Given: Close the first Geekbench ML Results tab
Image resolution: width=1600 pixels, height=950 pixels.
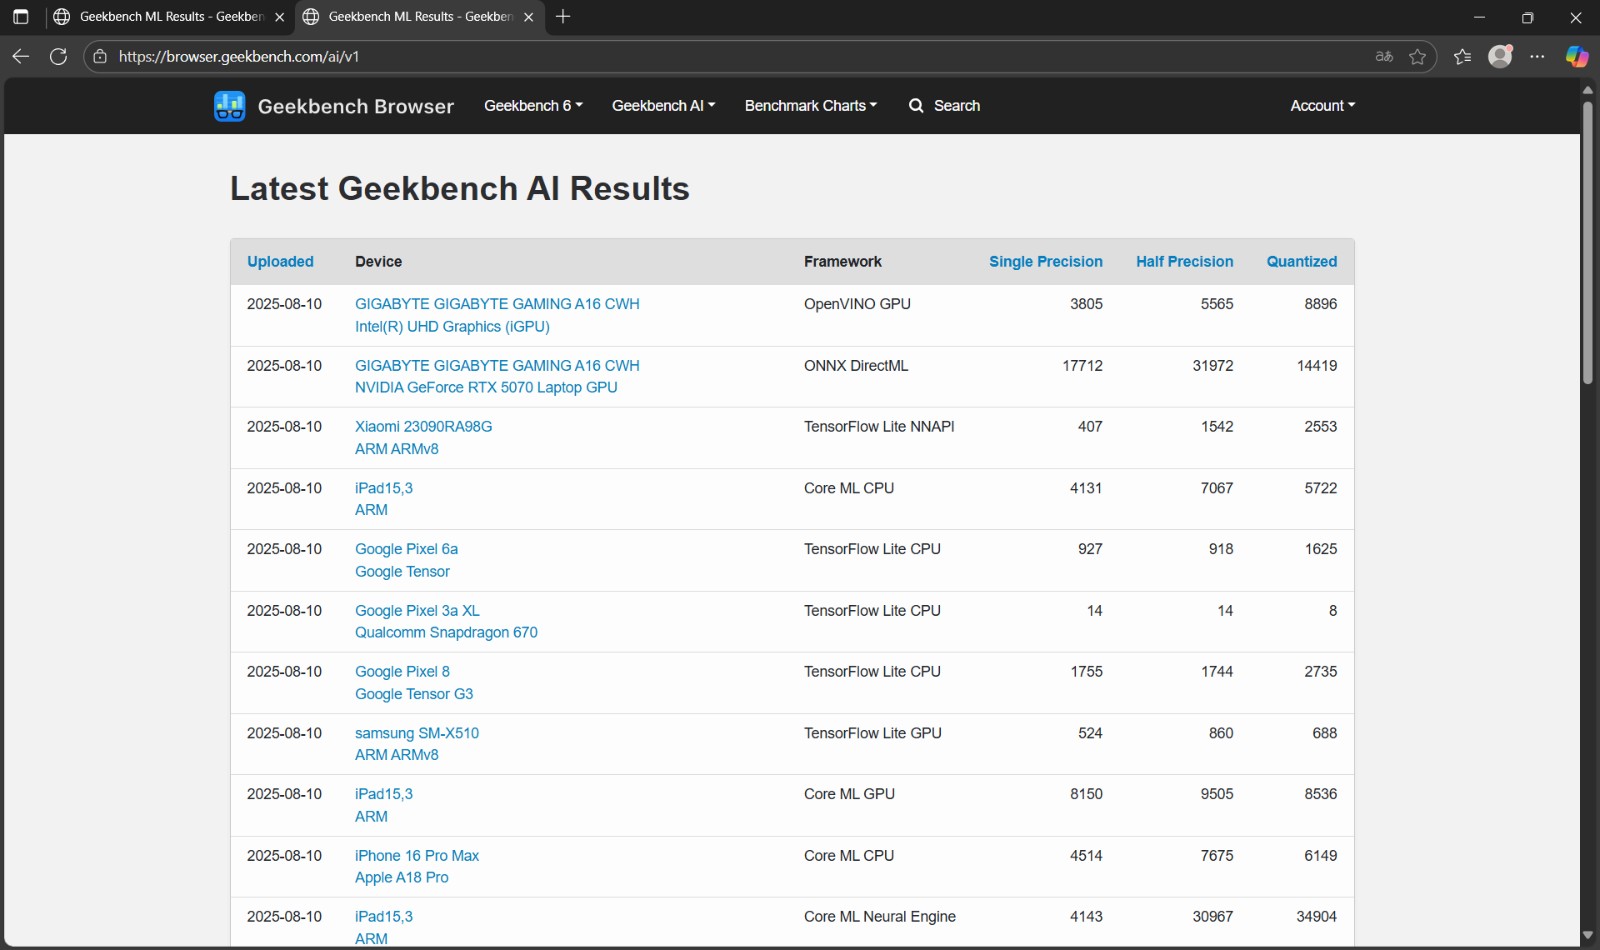Looking at the screenshot, I should coord(279,17).
